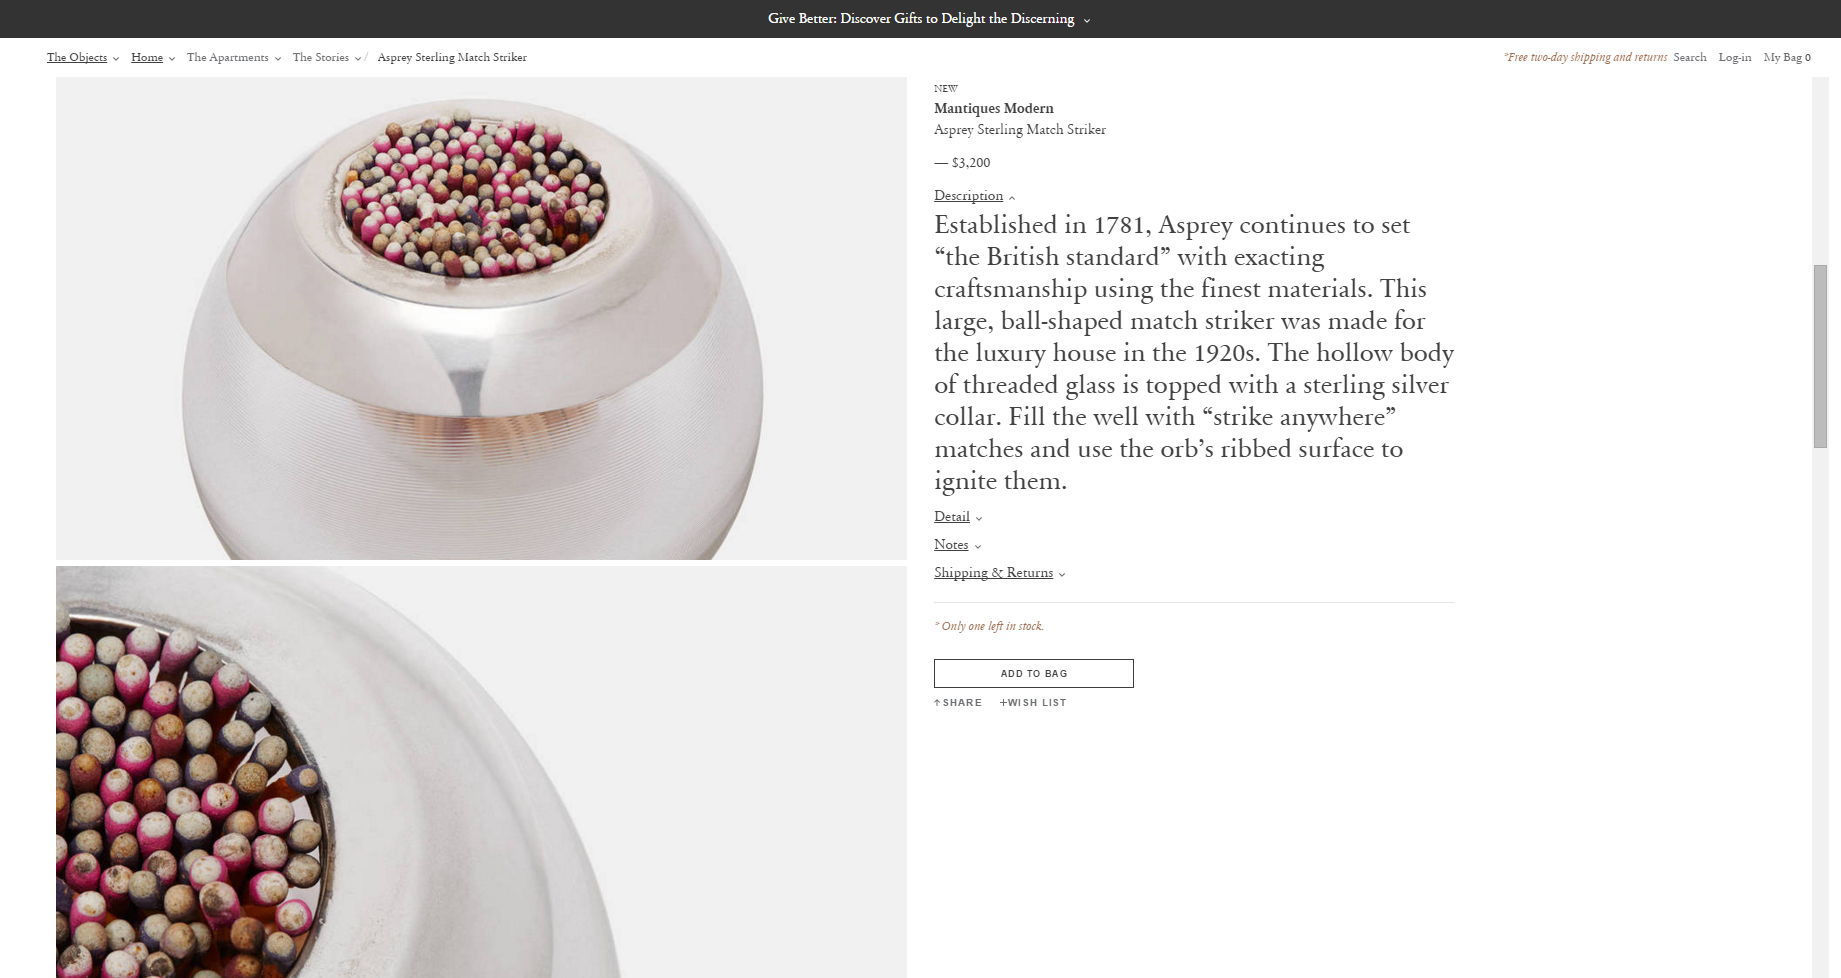Click the Search link

coord(1689,58)
